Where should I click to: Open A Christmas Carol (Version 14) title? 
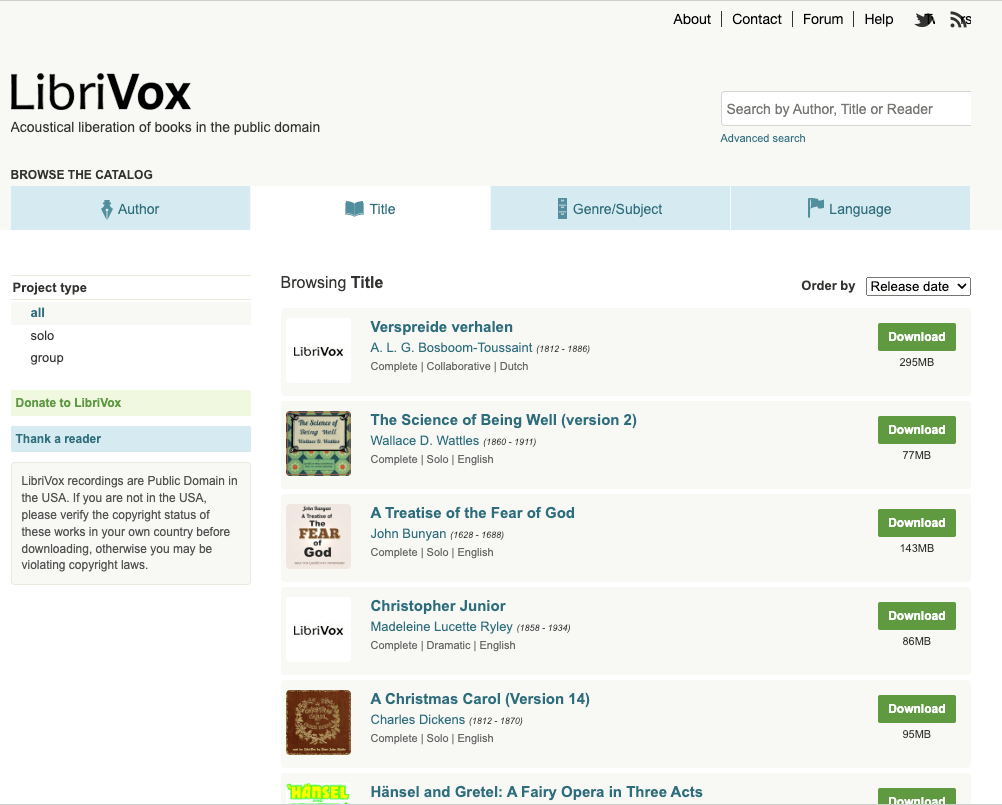click(x=480, y=699)
